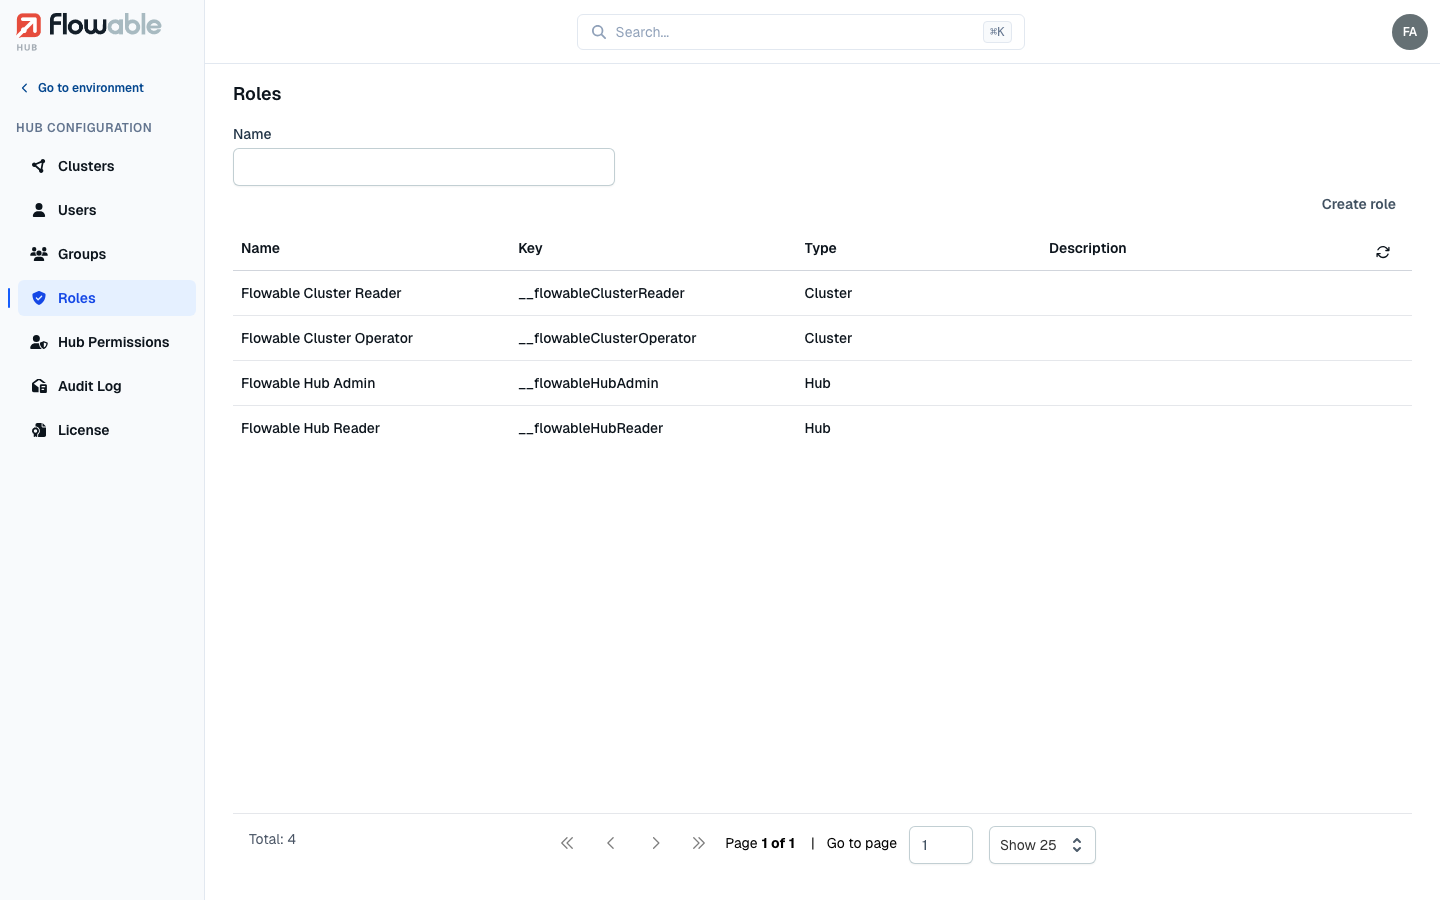Click the HUB CONFIGURATION section label

point(84,128)
